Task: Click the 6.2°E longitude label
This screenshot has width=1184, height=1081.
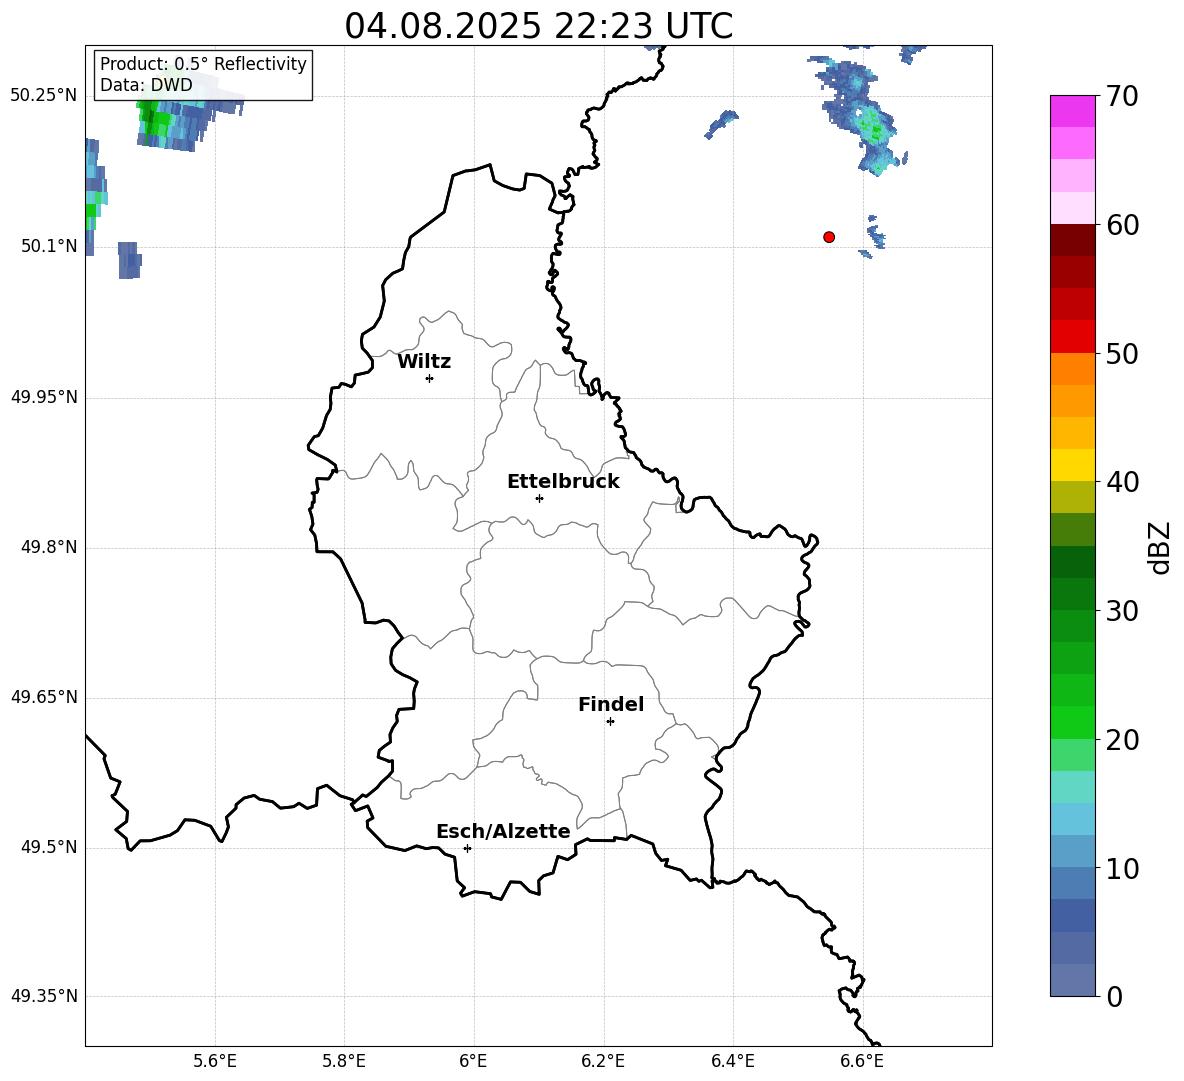Action: (603, 1061)
